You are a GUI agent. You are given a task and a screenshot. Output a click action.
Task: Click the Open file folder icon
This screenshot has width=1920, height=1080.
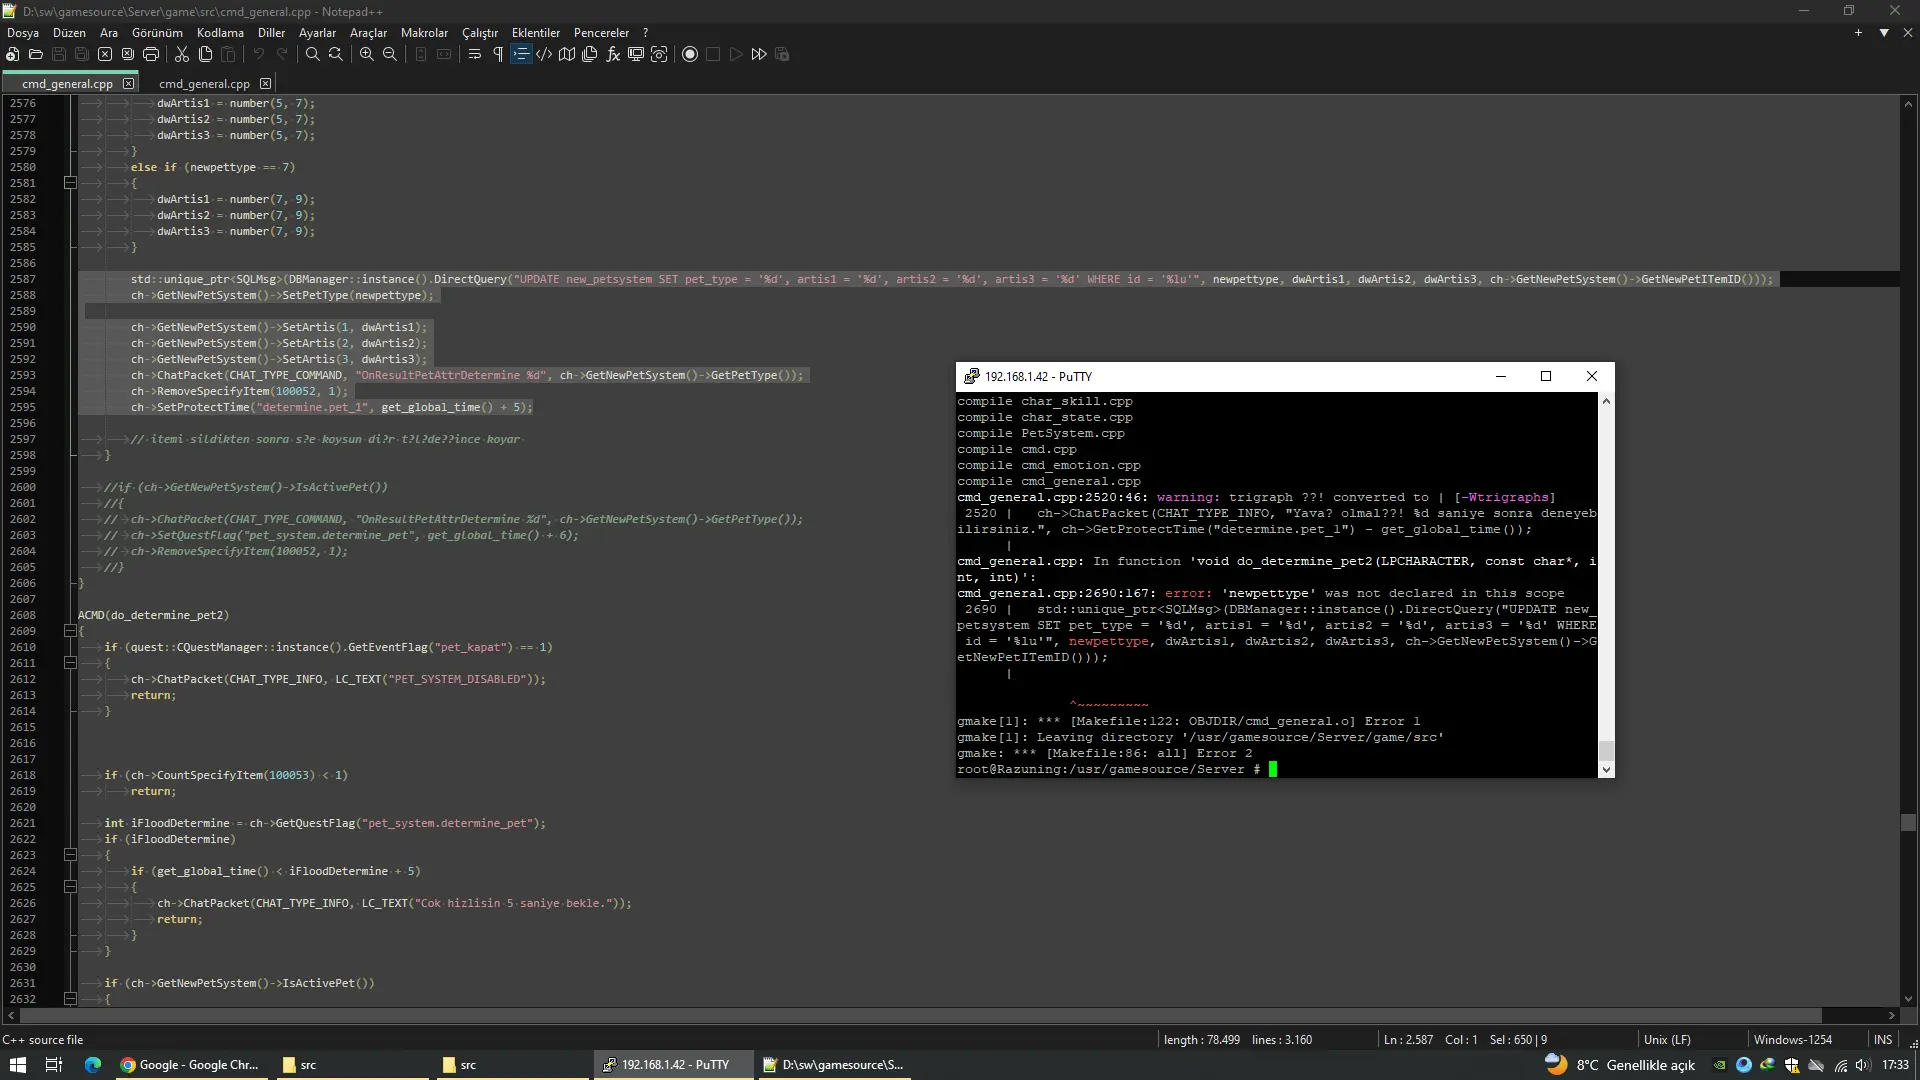tap(36, 54)
